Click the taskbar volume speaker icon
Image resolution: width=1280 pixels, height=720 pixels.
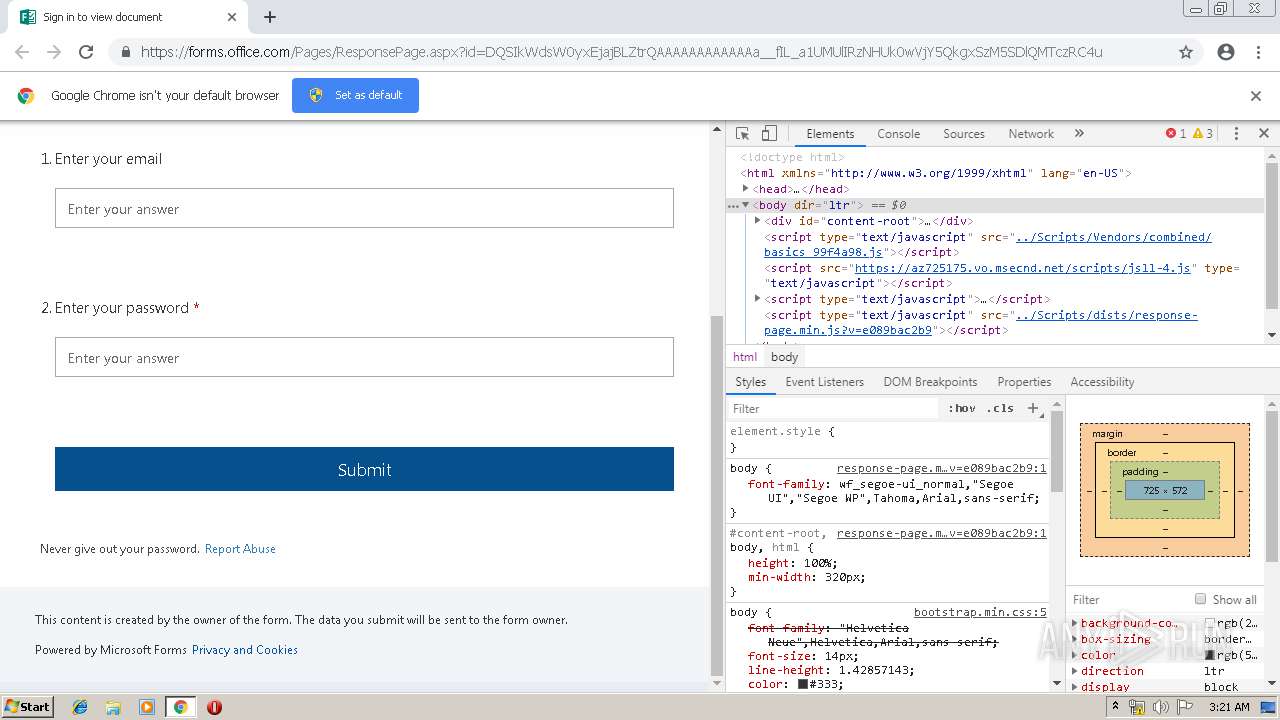tap(1160, 707)
